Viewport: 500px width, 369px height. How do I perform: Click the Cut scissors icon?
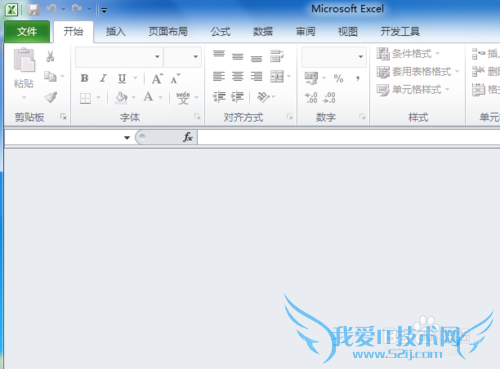50,57
